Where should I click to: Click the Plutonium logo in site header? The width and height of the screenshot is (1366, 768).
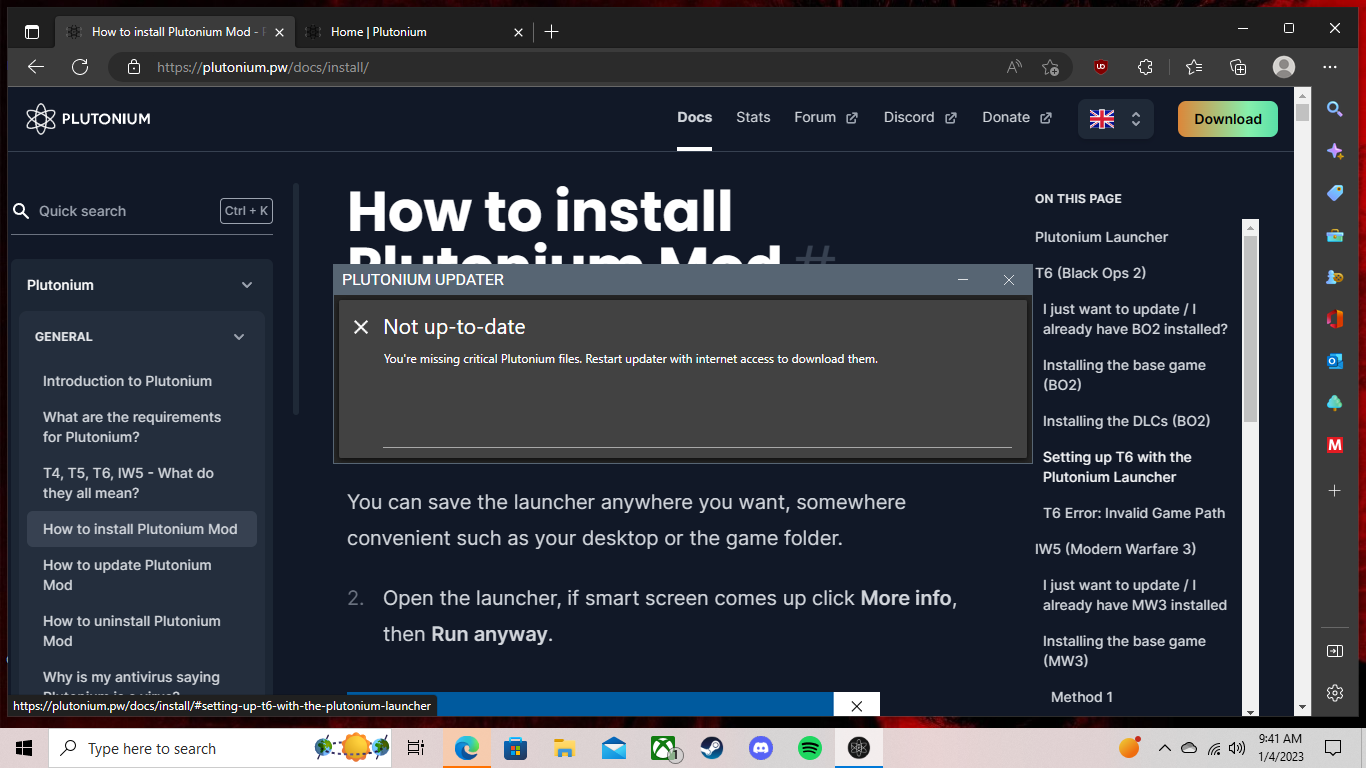88,119
